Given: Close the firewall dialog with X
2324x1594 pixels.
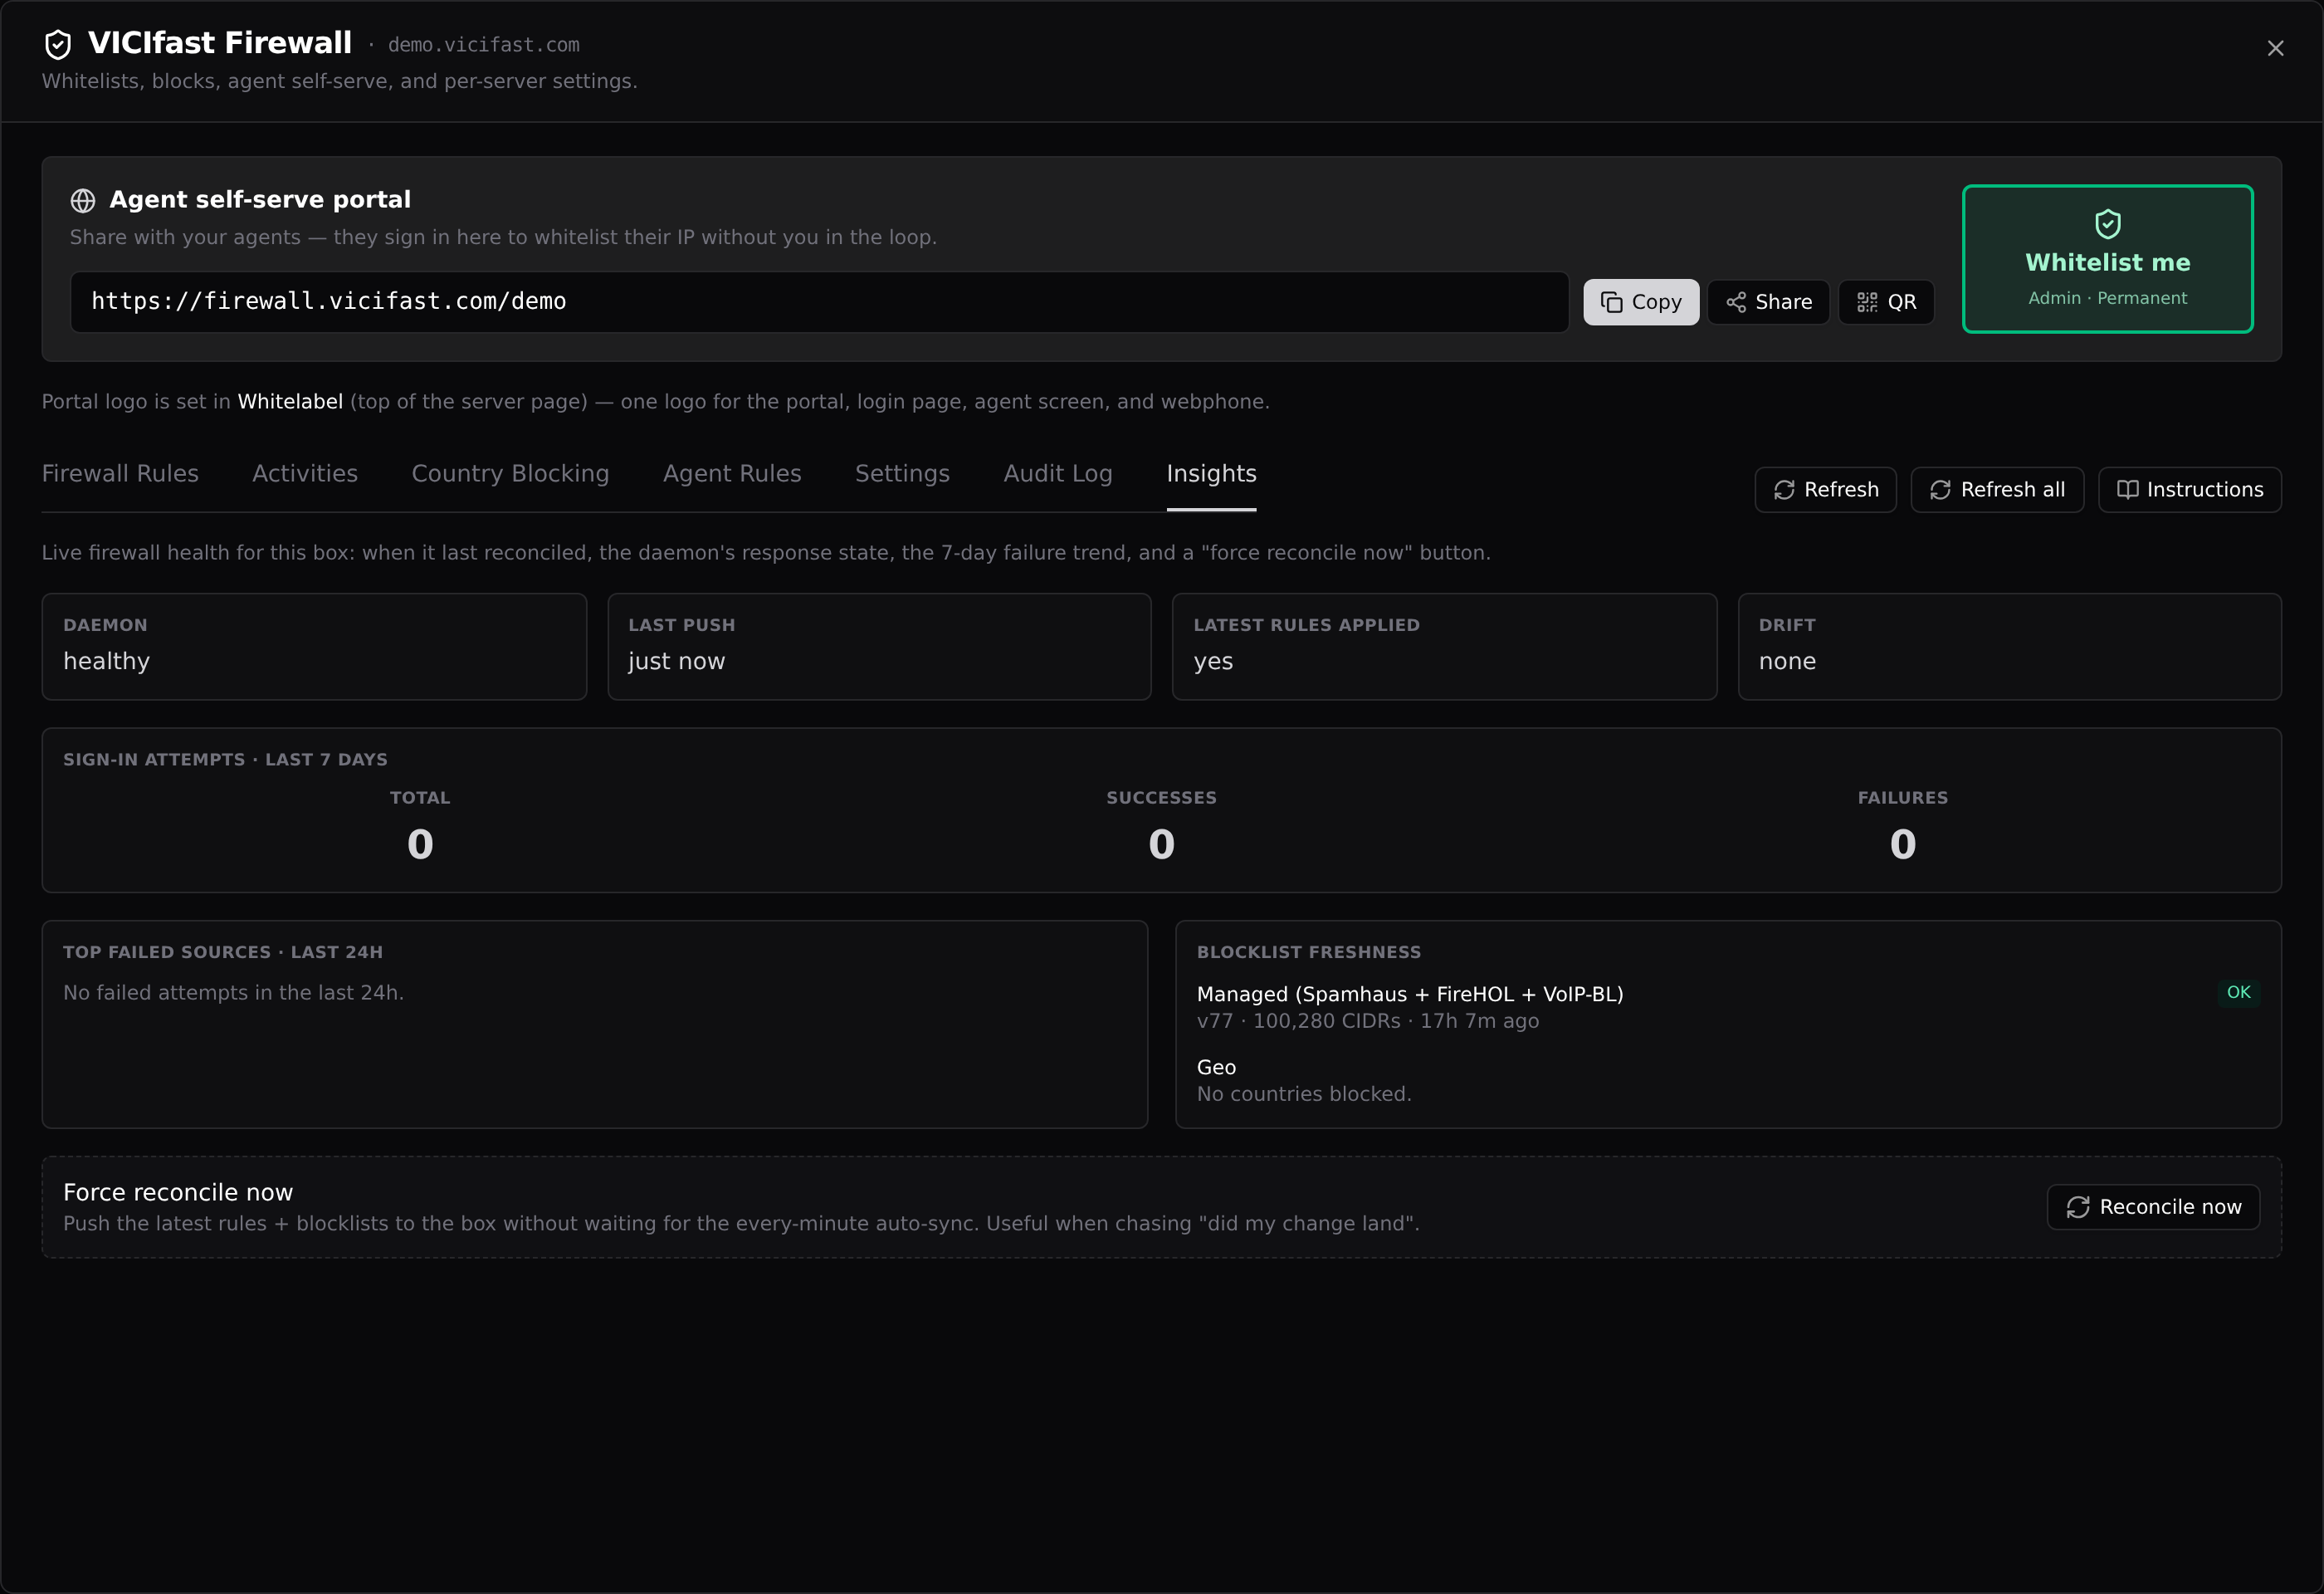Looking at the screenshot, I should click(x=2275, y=48).
